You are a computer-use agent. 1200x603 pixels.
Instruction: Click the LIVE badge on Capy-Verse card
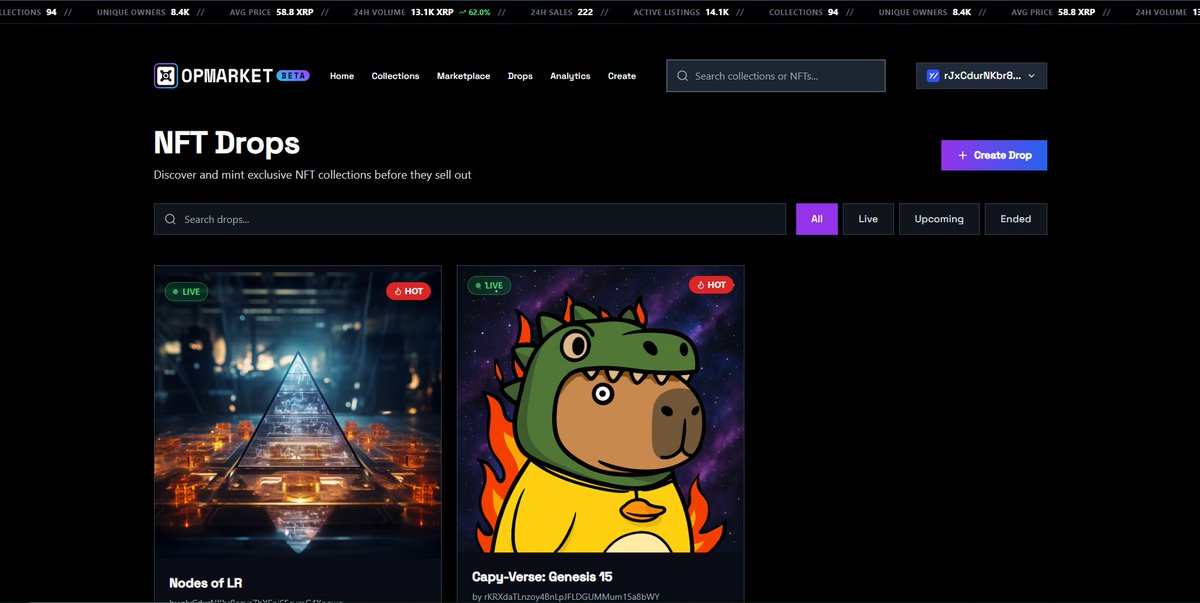tap(489, 285)
